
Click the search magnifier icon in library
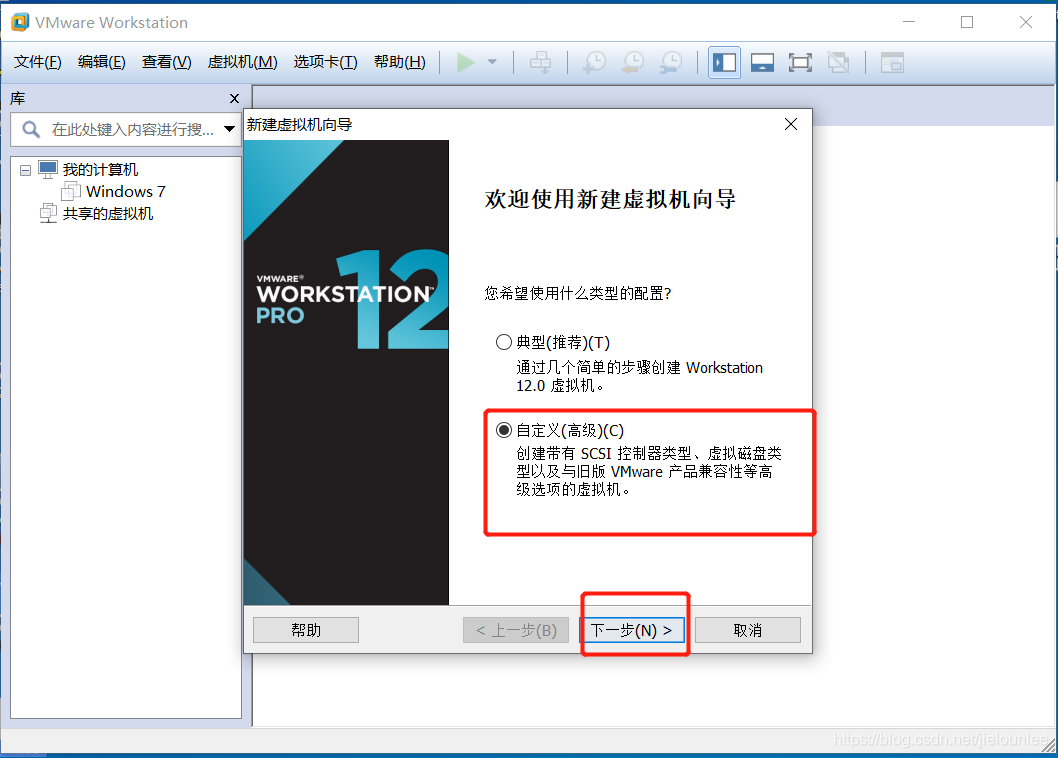31,129
